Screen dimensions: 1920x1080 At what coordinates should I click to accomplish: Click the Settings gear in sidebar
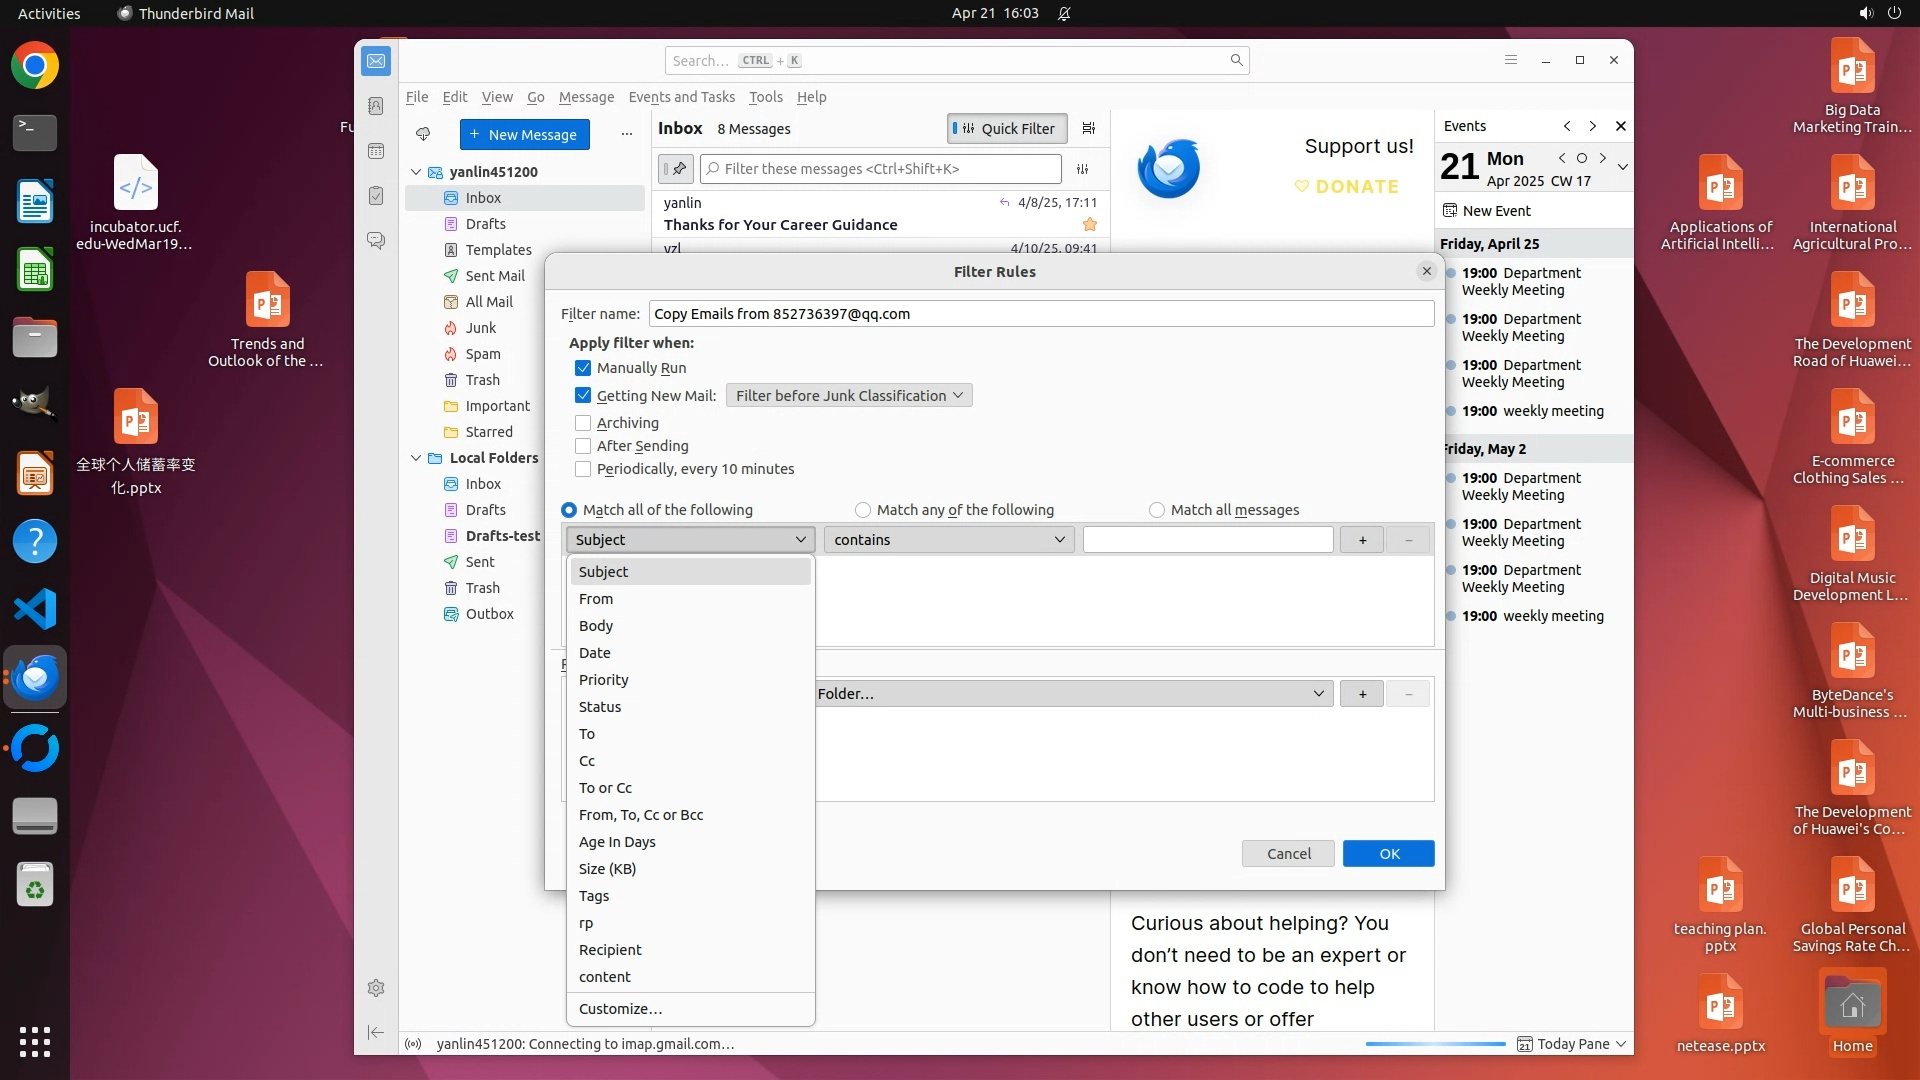pos(376,988)
